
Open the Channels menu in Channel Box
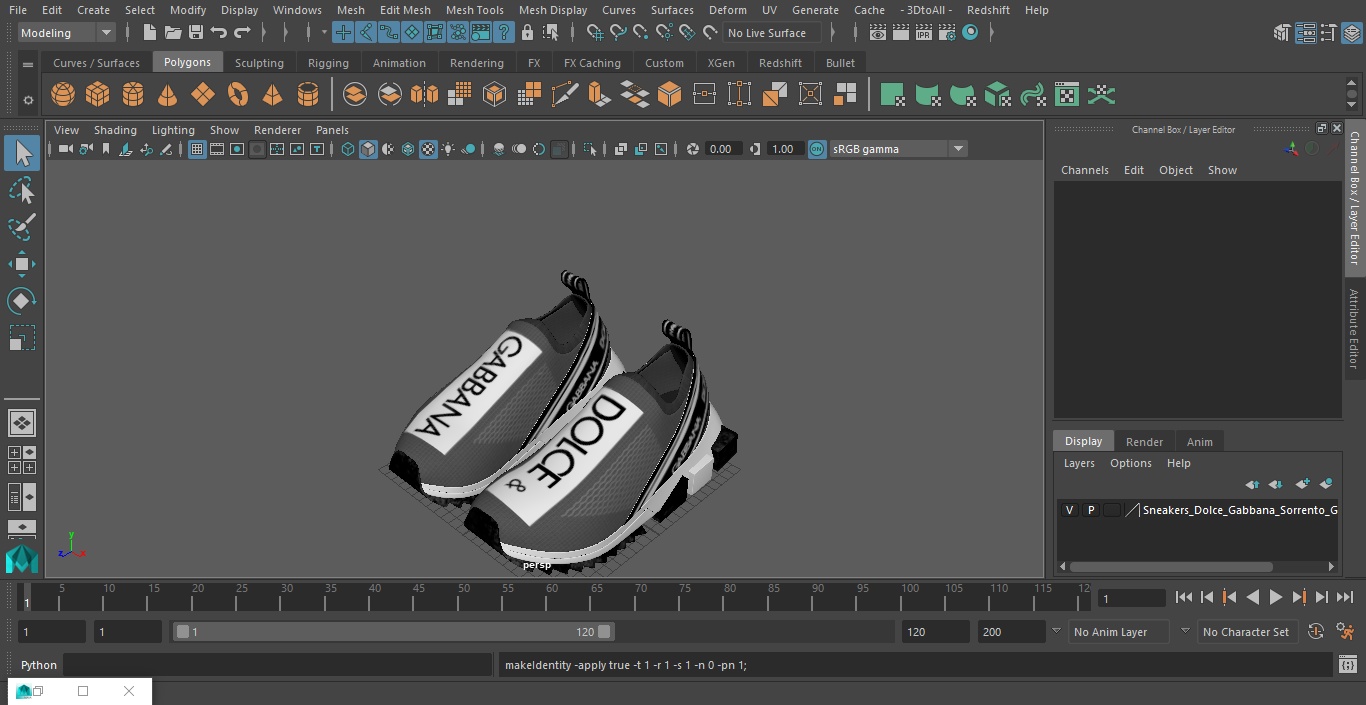(x=1085, y=170)
